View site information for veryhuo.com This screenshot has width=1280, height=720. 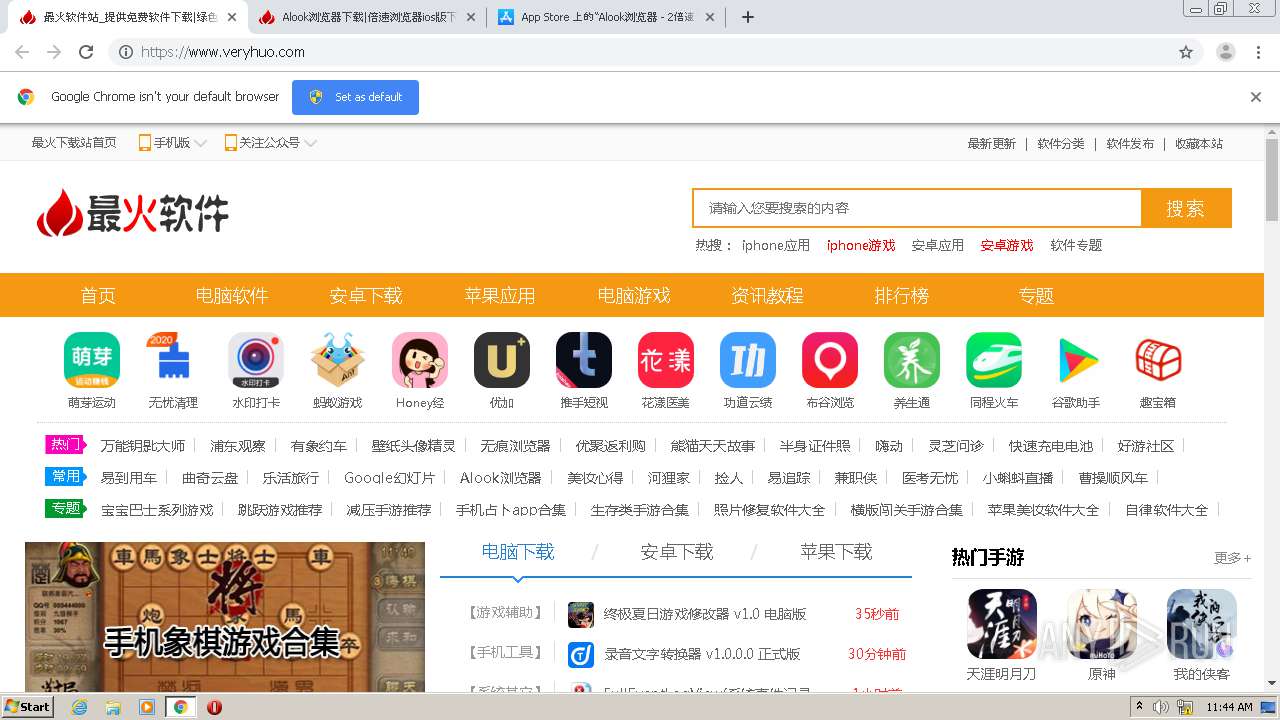click(x=126, y=52)
